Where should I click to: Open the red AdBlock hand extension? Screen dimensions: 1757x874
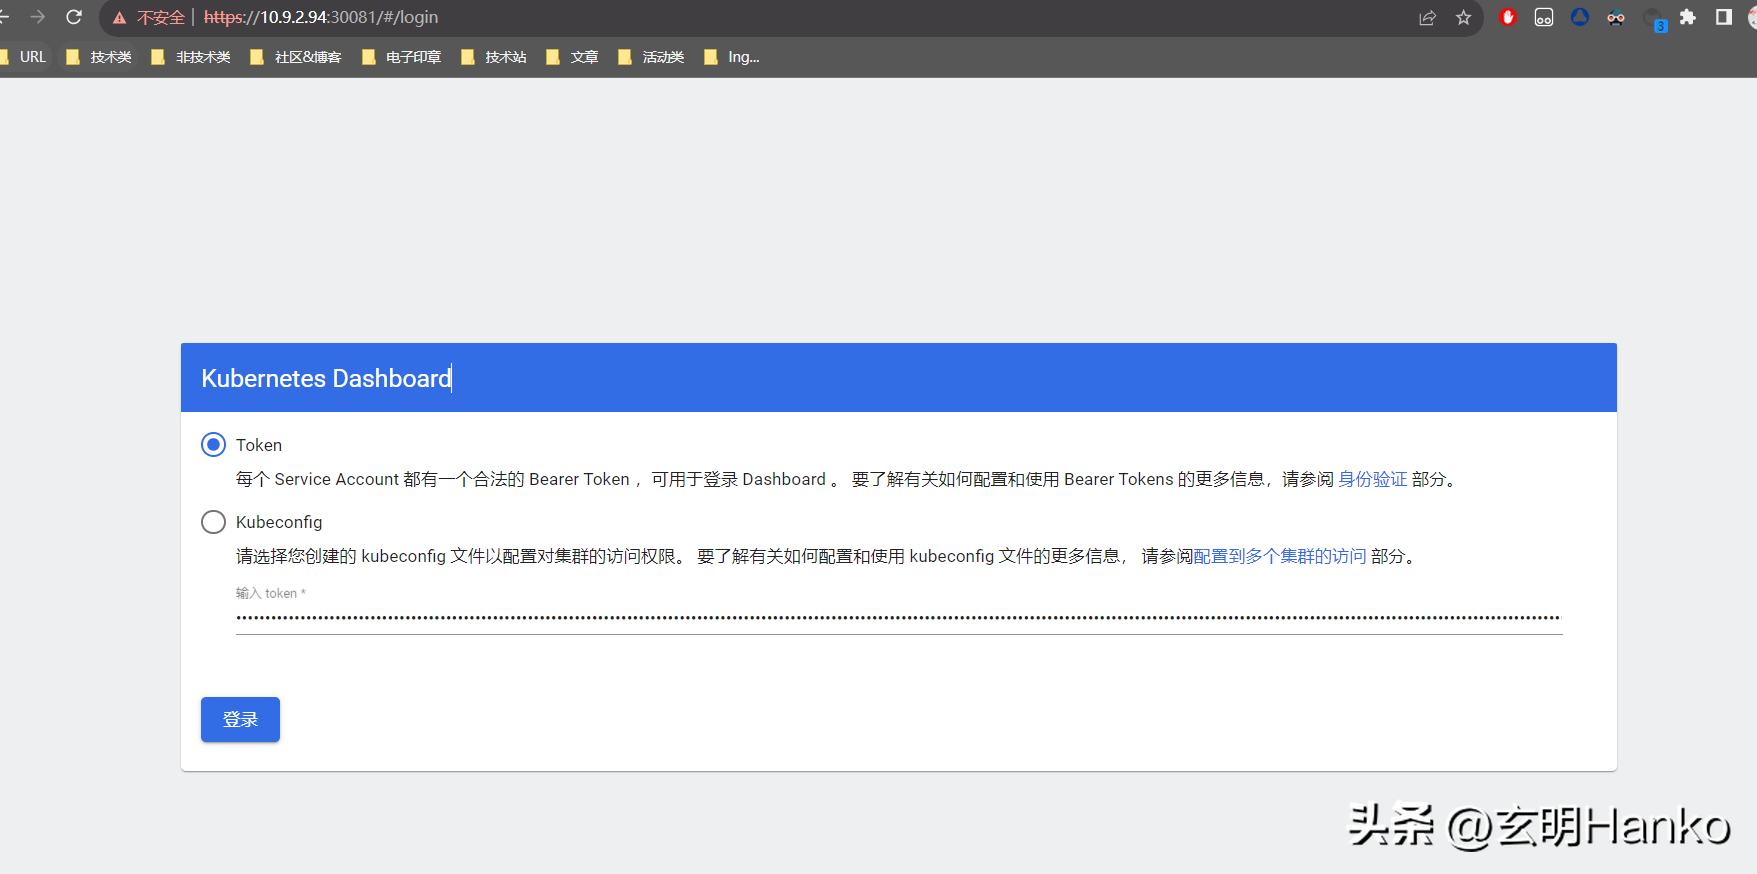tap(1508, 17)
